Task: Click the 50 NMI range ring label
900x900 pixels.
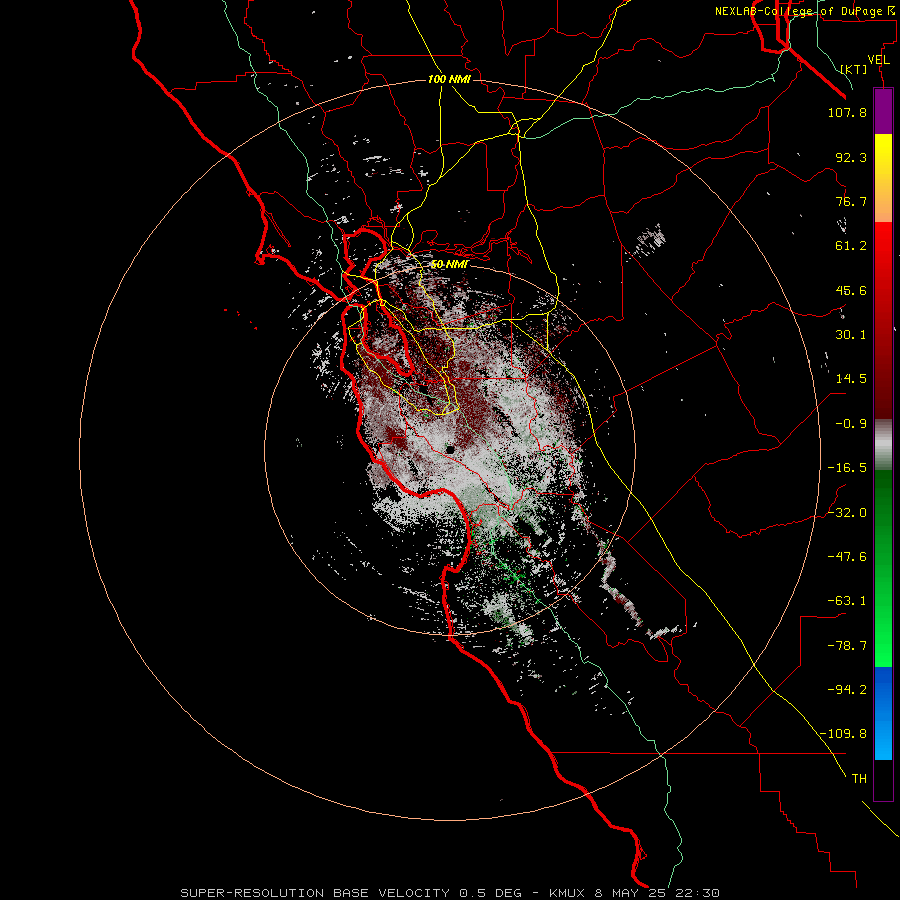Action: tap(450, 265)
